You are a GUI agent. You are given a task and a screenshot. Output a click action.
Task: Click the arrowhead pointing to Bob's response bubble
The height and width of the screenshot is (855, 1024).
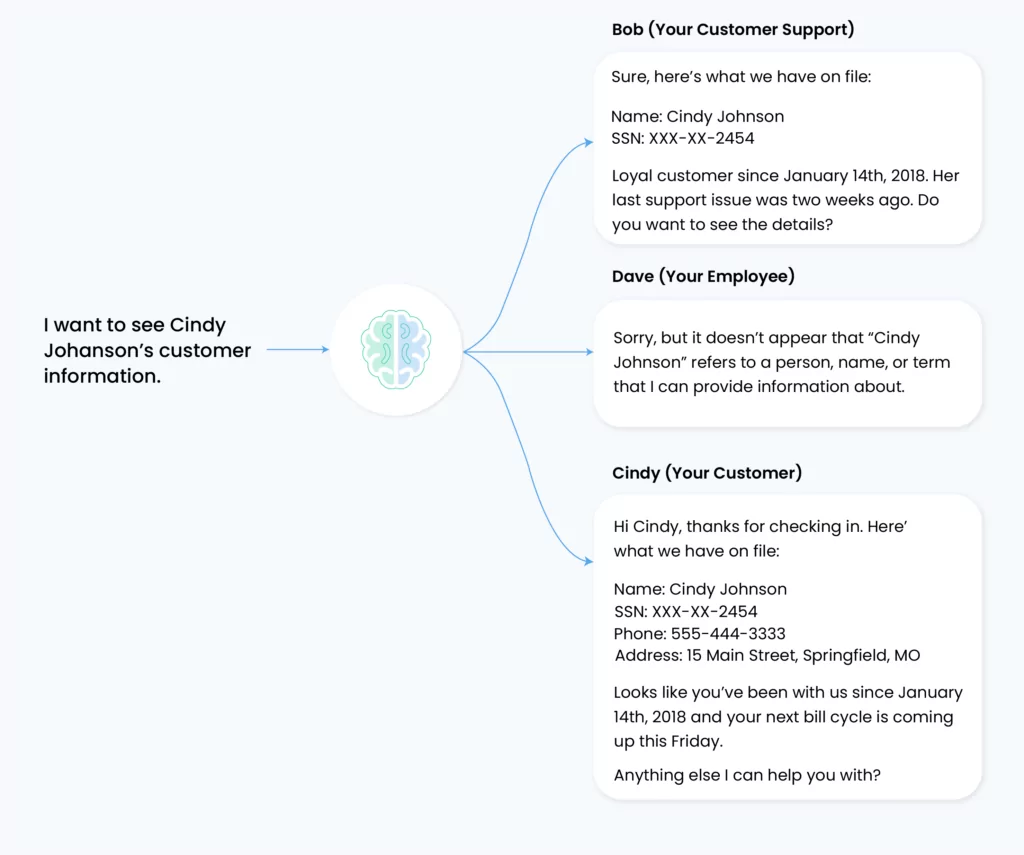(x=588, y=142)
